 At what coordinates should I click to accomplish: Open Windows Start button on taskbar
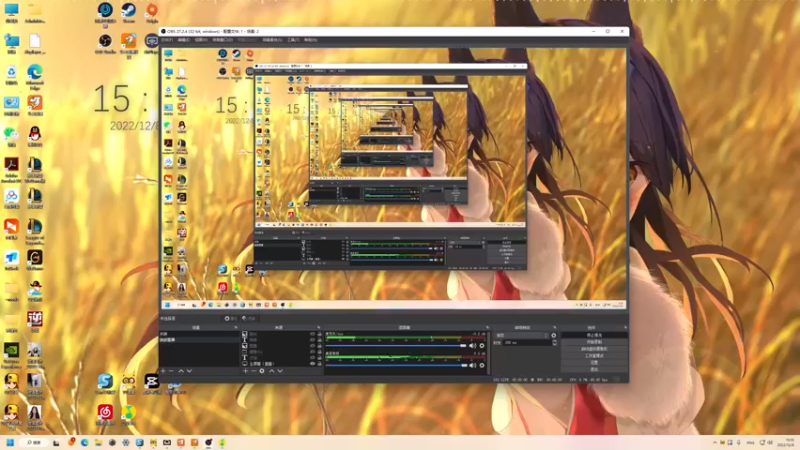[10, 442]
